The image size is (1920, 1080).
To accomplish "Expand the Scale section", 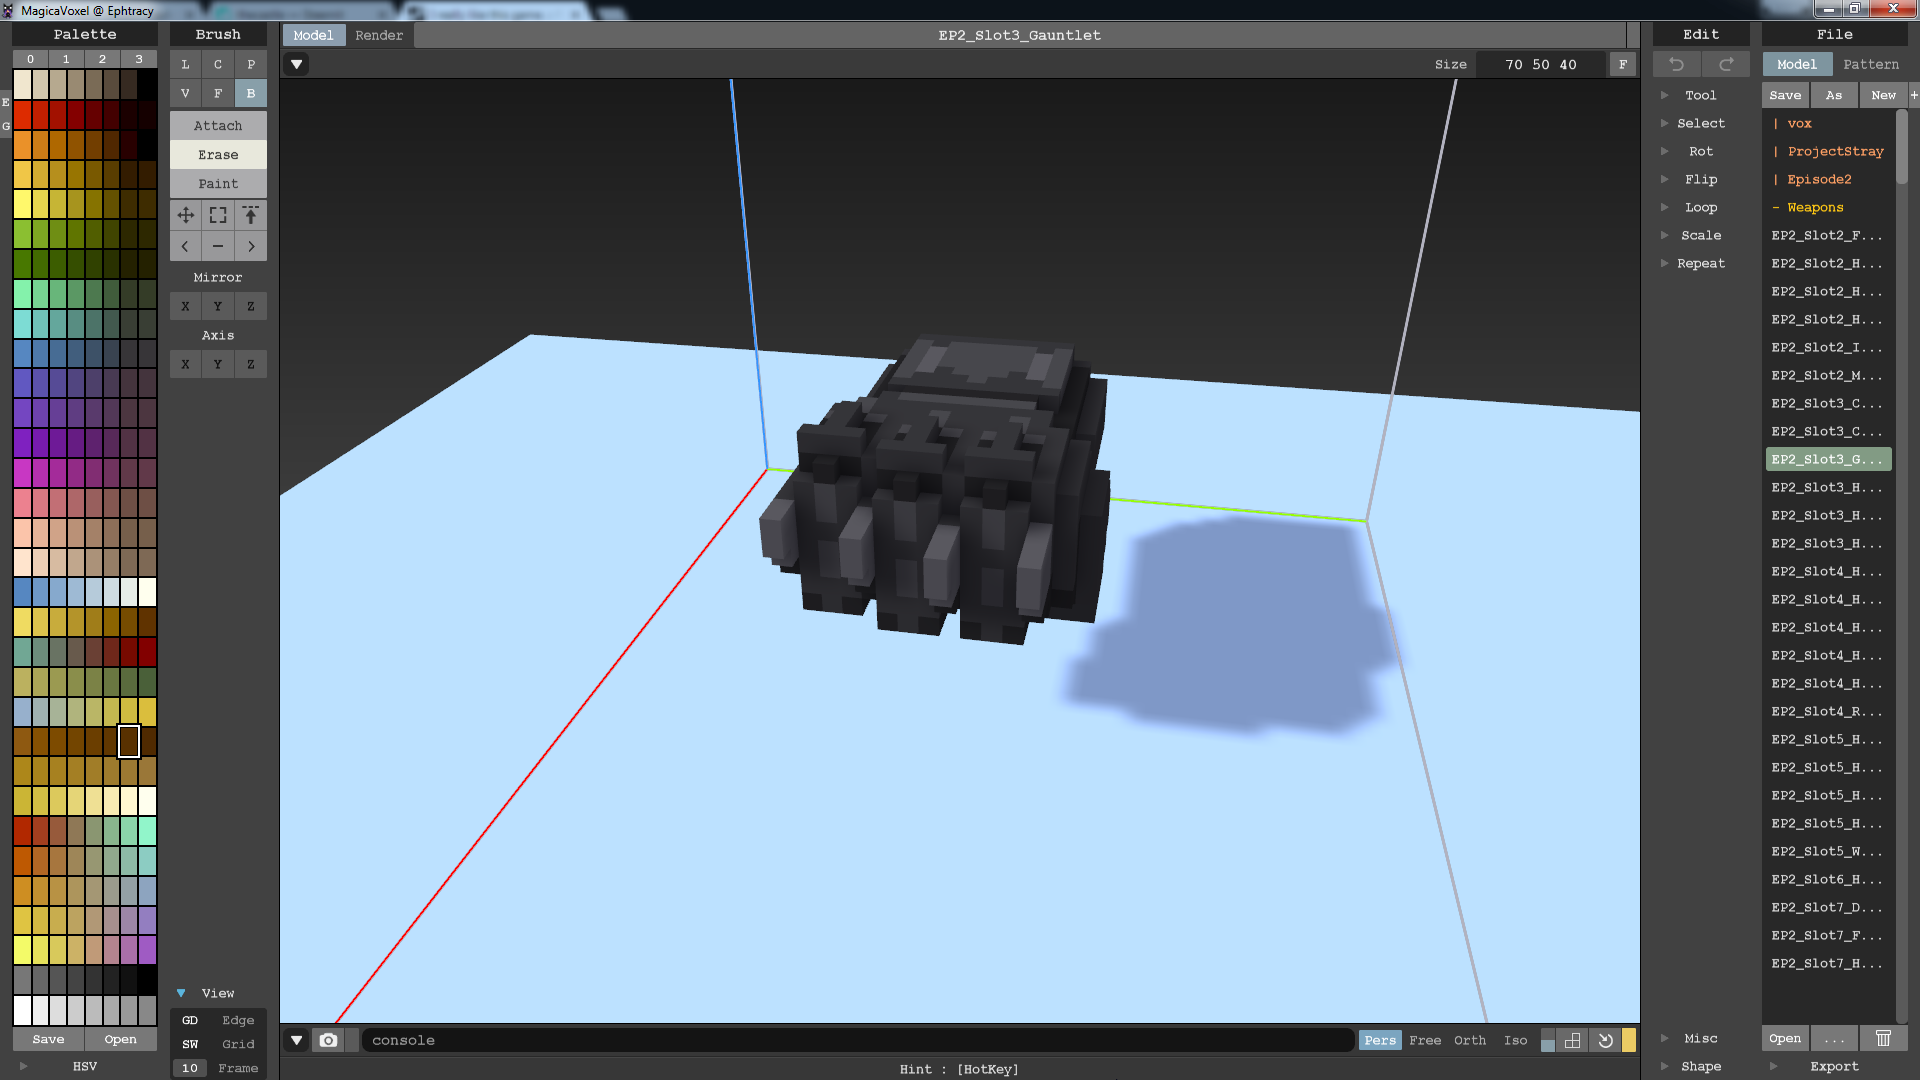I will point(1700,235).
